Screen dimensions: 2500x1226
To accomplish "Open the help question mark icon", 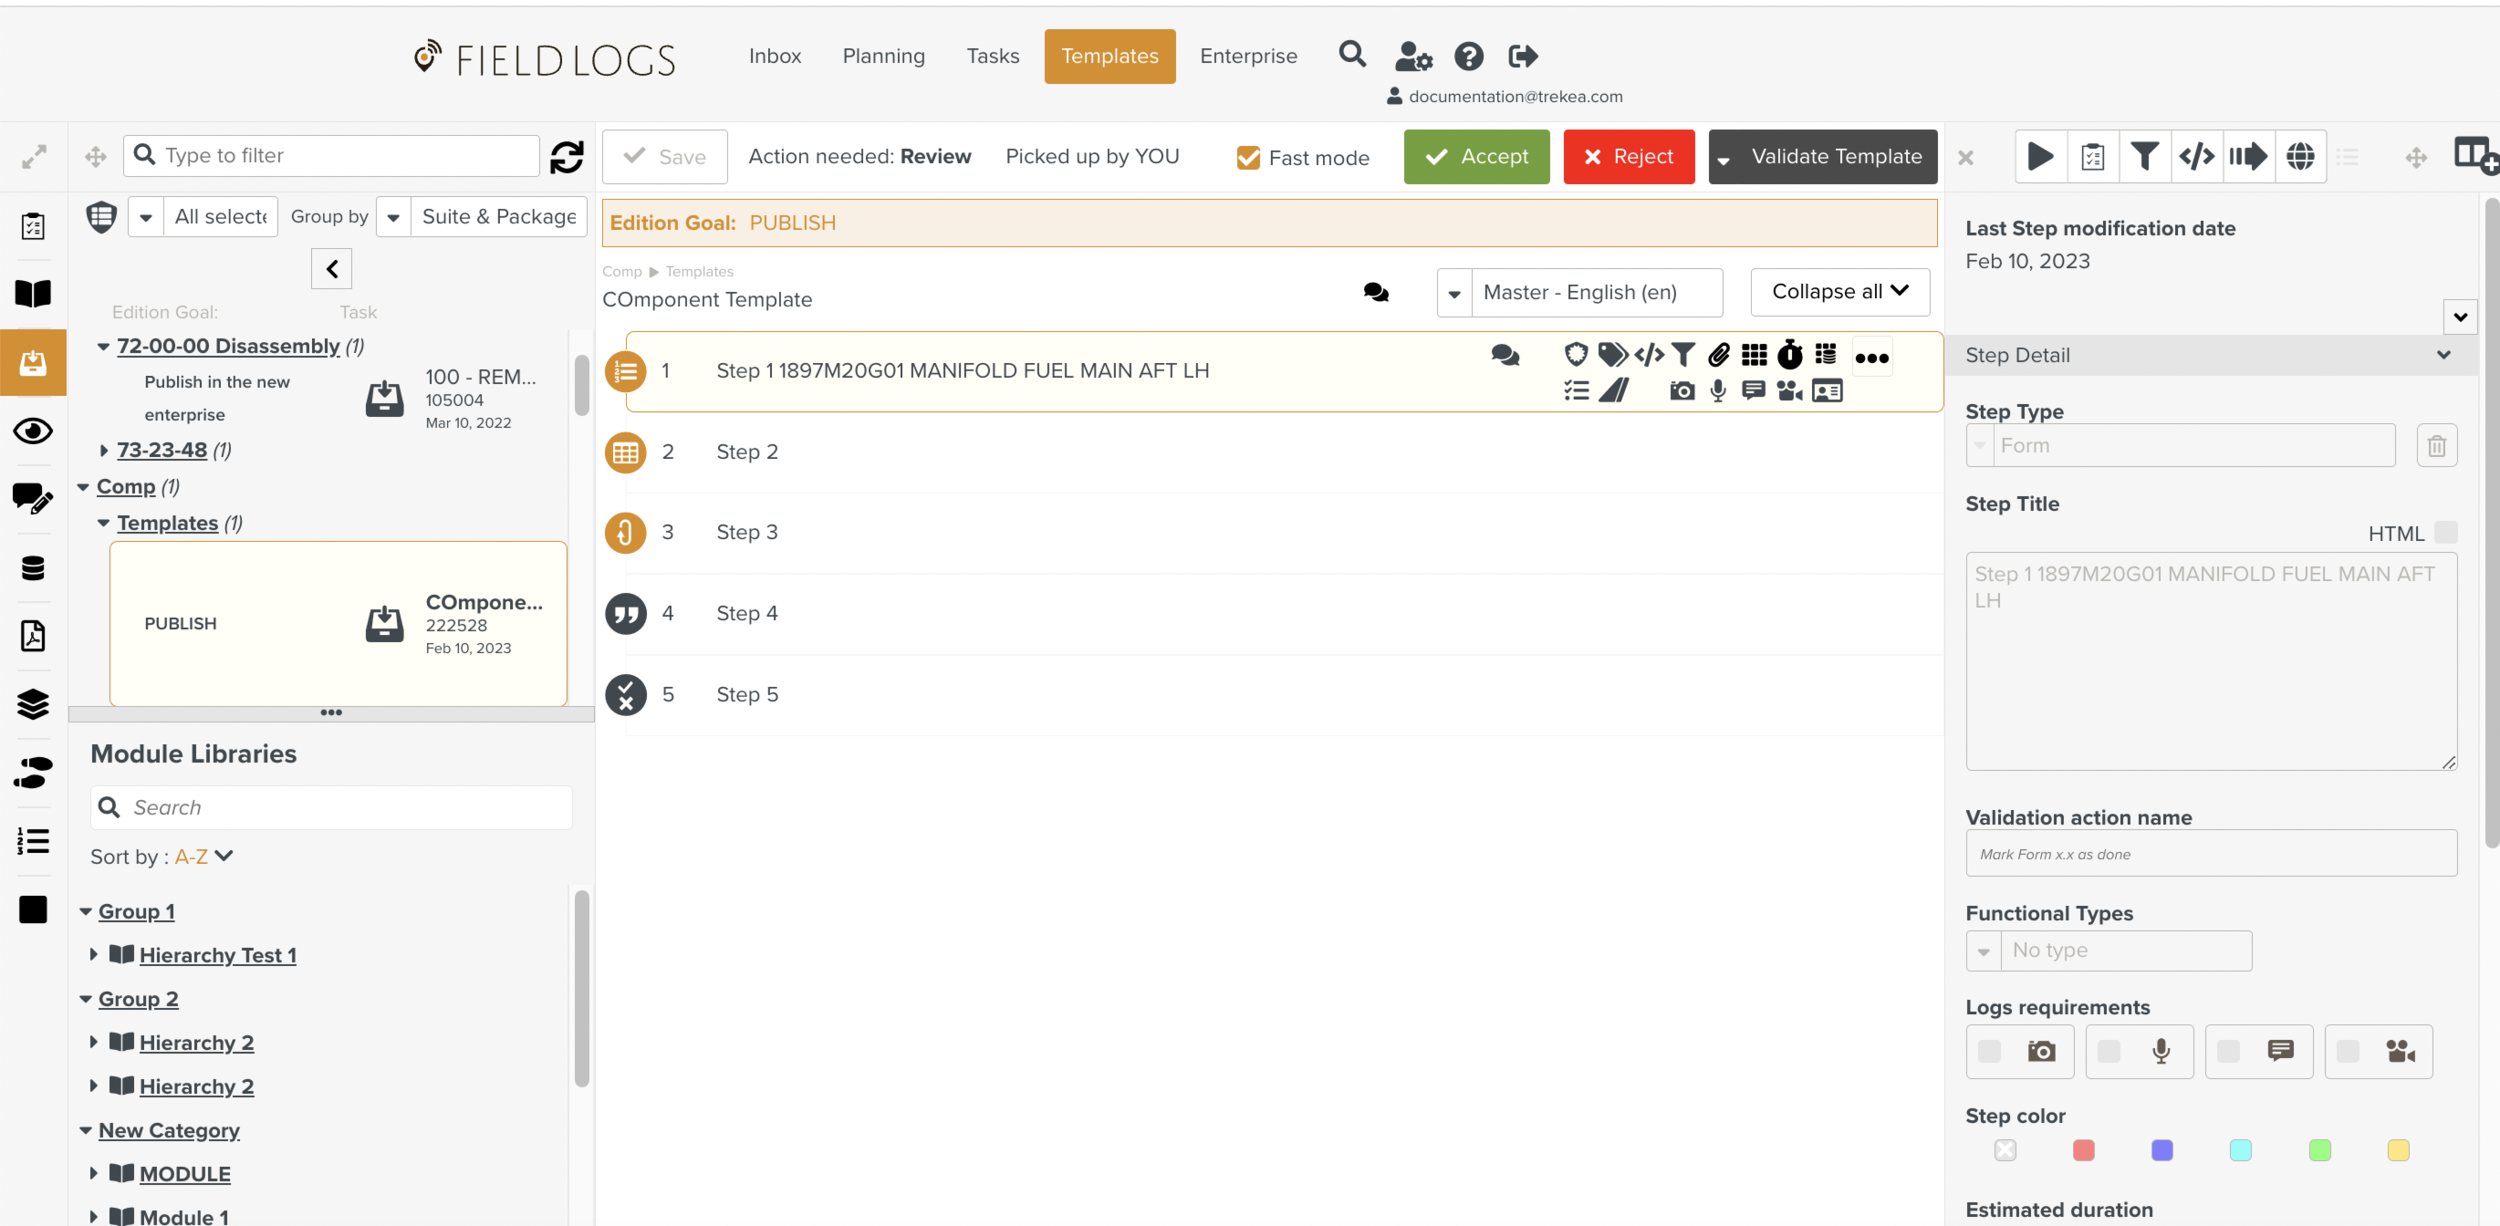I will click(x=1468, y=56).
